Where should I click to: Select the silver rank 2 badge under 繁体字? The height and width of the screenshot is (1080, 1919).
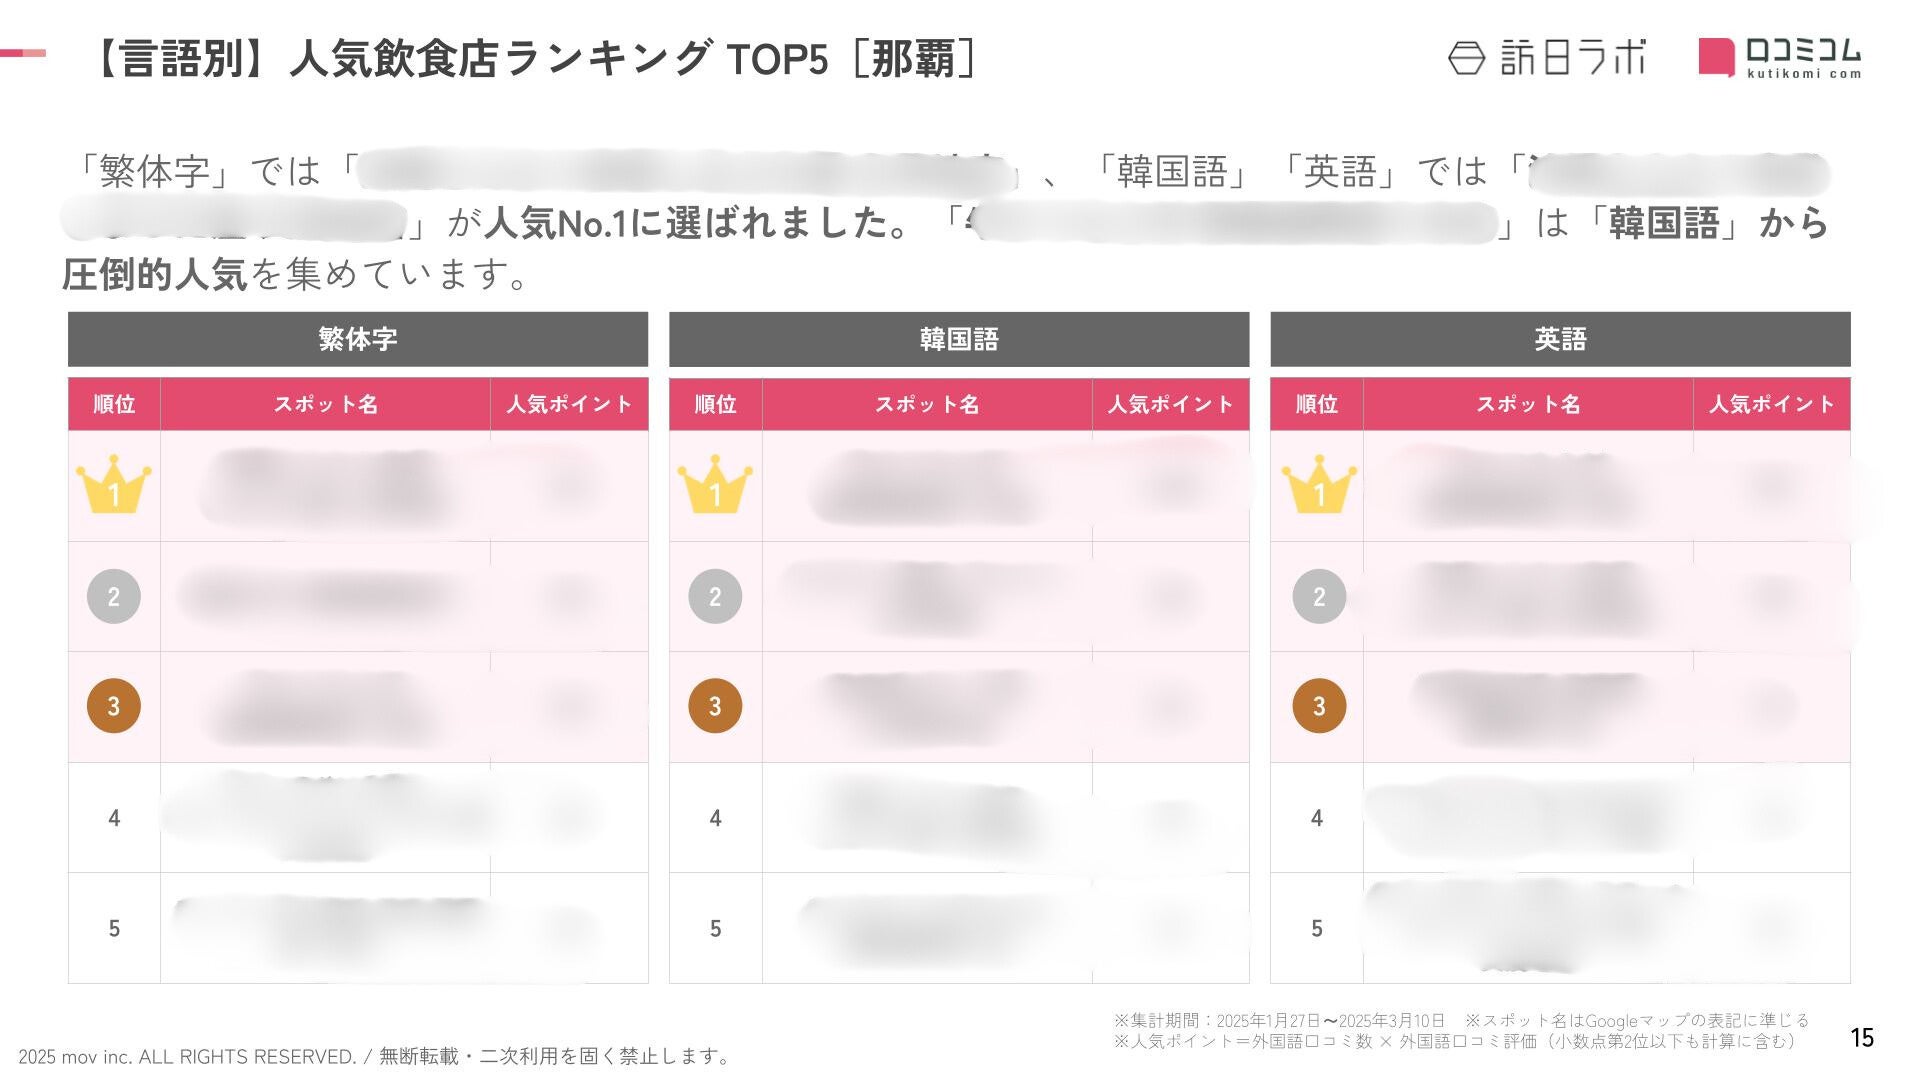(x=114, y=597)
